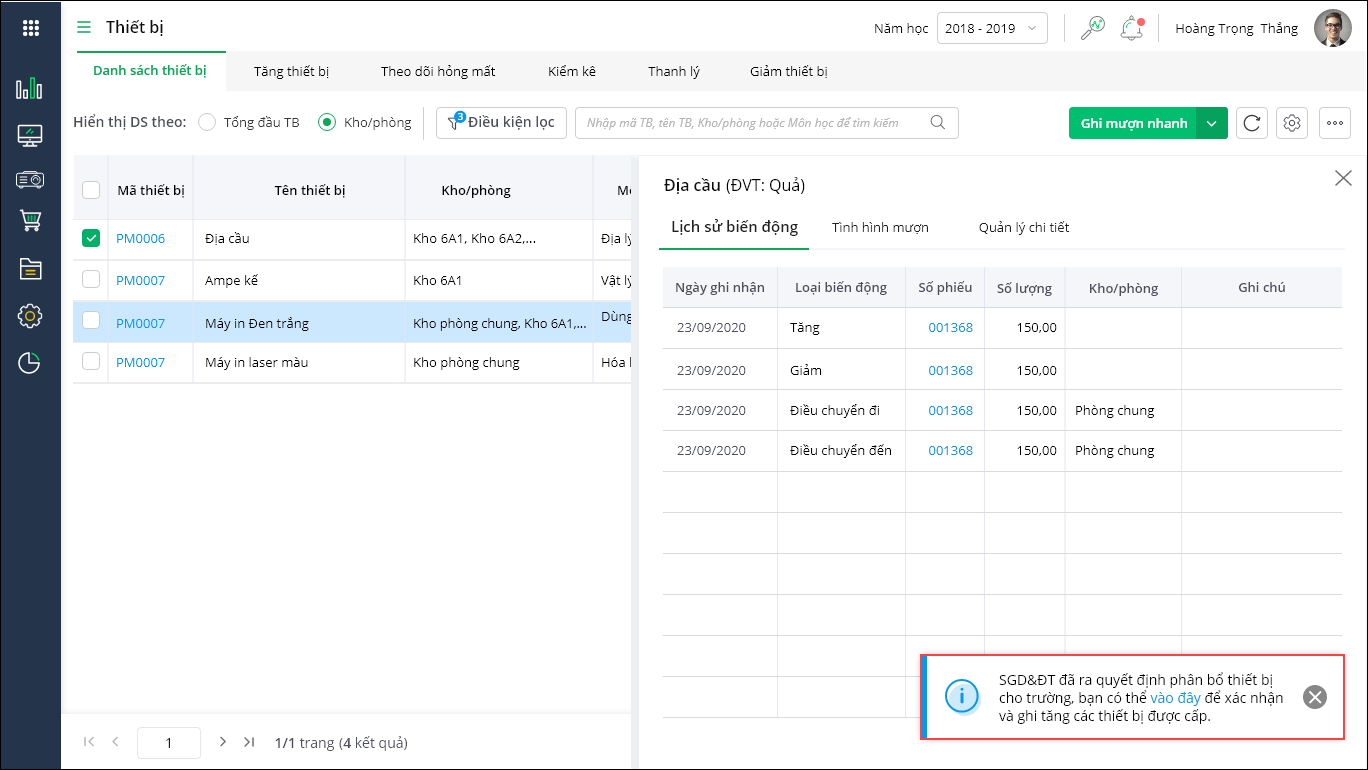The height and width of the screenshot is (770, 1368).
Task: Uncheck the Địa cầu row checkbox
Action: point(91,238)
